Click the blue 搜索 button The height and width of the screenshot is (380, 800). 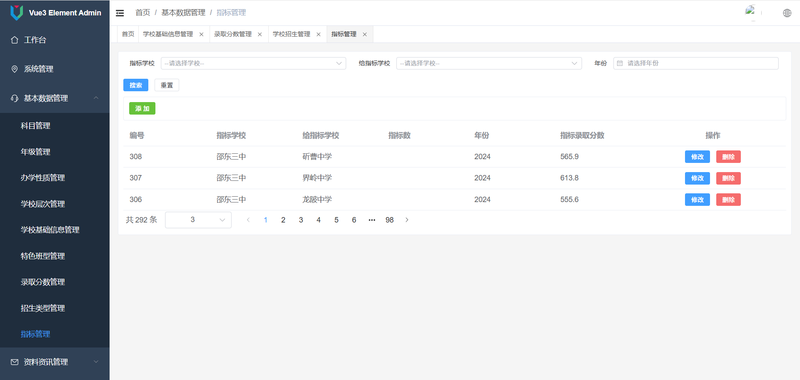click(x=136, y=85)
